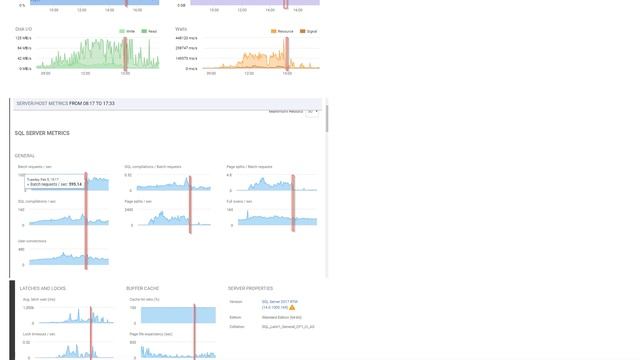The height and width of the screenshot is (360, 640).
Task: Click the Server/Host Metrics section header
Action: point(167,104)
